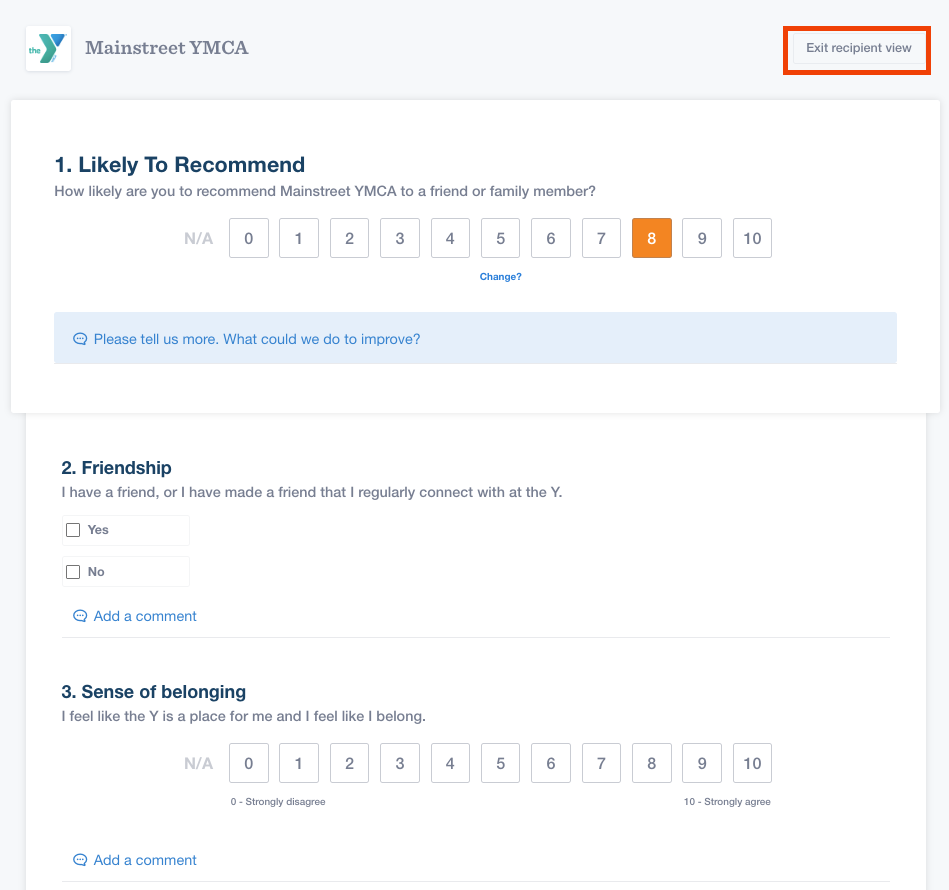Rate Likely To Recommend as 10
This screenshot has width=949, height=890.
tap(752, 238)
